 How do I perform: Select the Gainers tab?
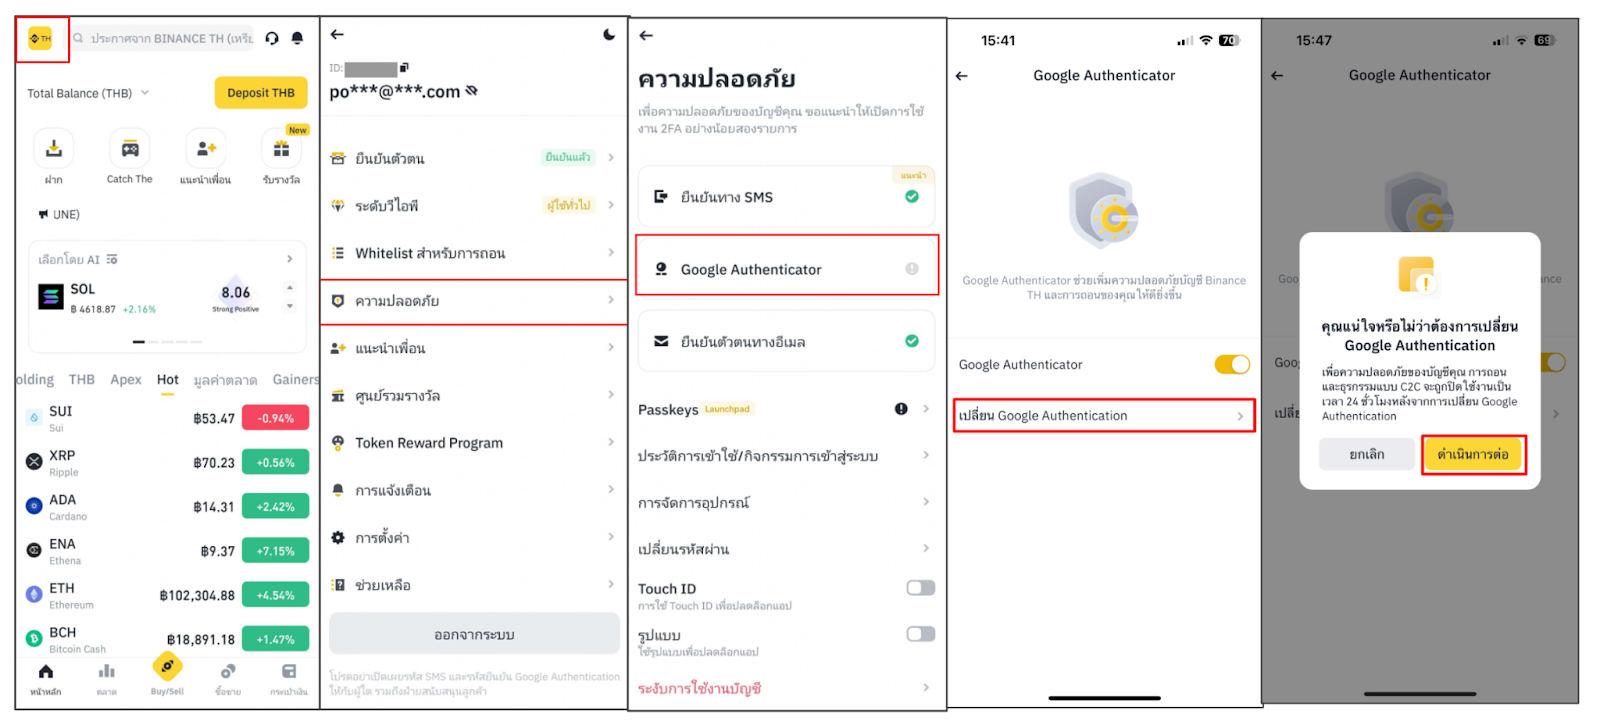296,380
